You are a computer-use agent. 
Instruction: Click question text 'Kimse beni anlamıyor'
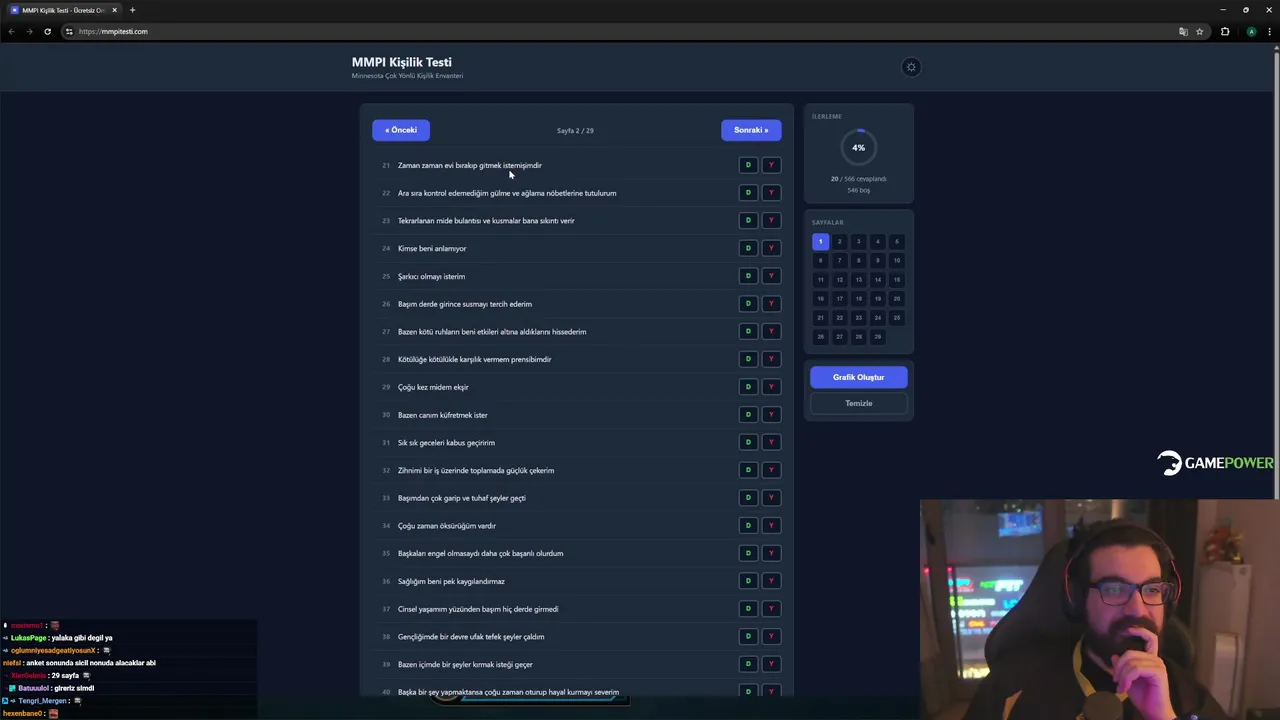point(432,248)
